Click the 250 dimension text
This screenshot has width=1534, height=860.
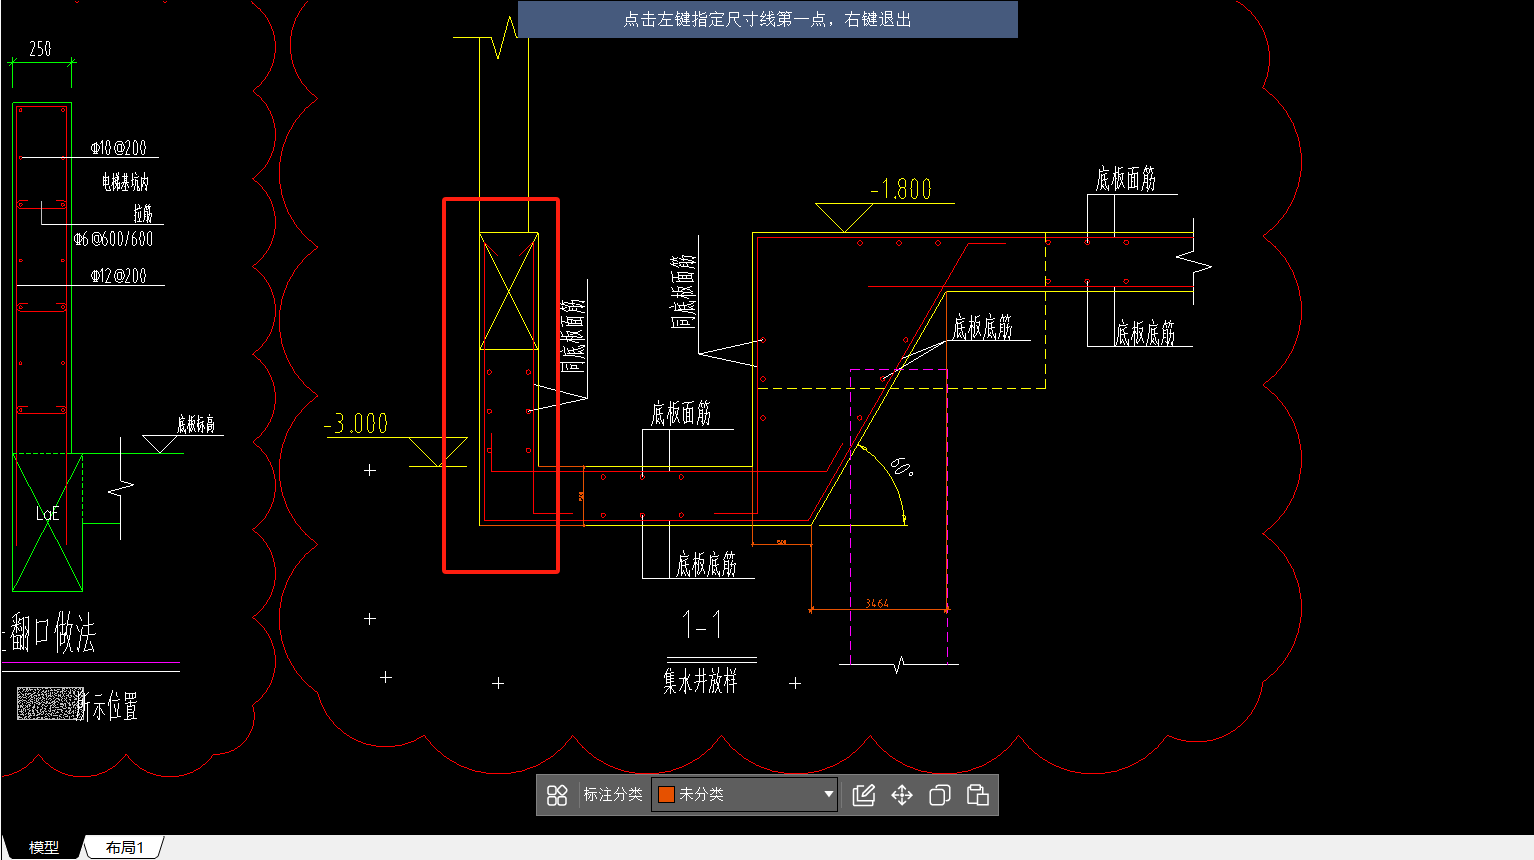point(40,49)
